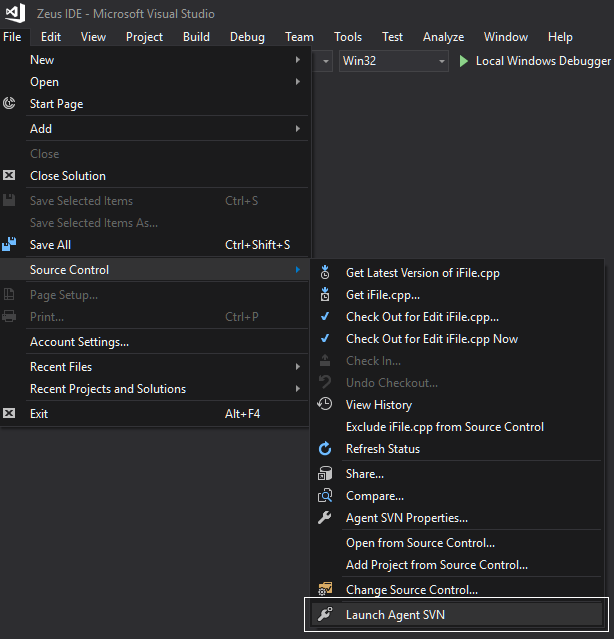Screen dimensions: 614x639
Task: Click the Refresh Status arrow icon
Action: click(x=325, y=448)
